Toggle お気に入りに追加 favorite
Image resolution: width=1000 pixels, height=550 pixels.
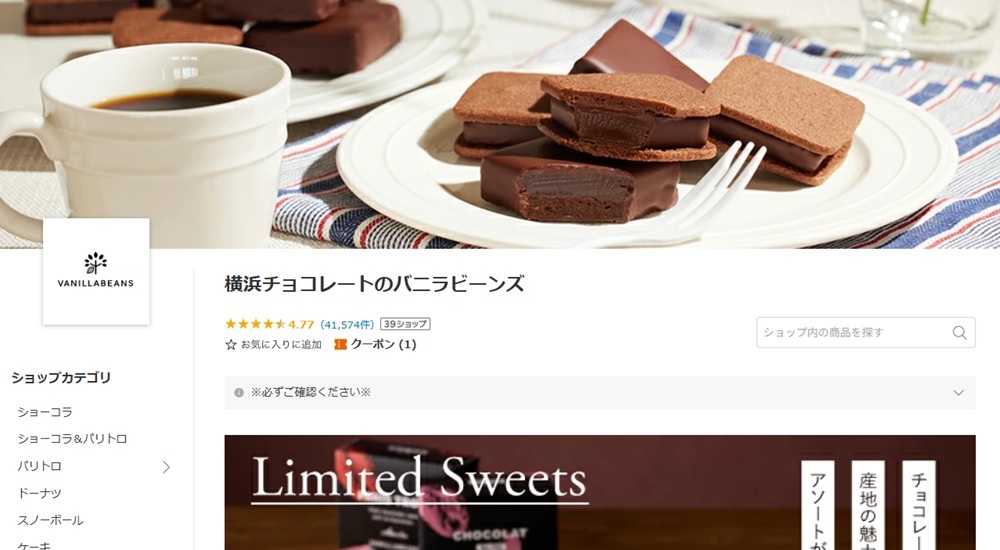coord(274,345)
